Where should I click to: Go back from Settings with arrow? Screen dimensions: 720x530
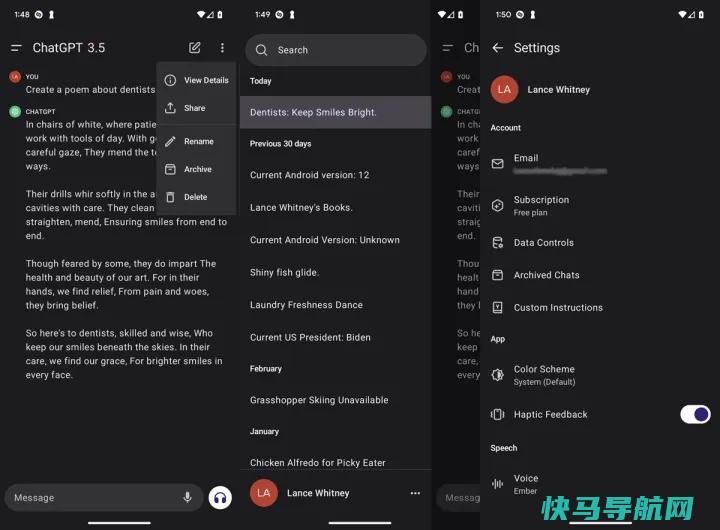tap(498, 48)
